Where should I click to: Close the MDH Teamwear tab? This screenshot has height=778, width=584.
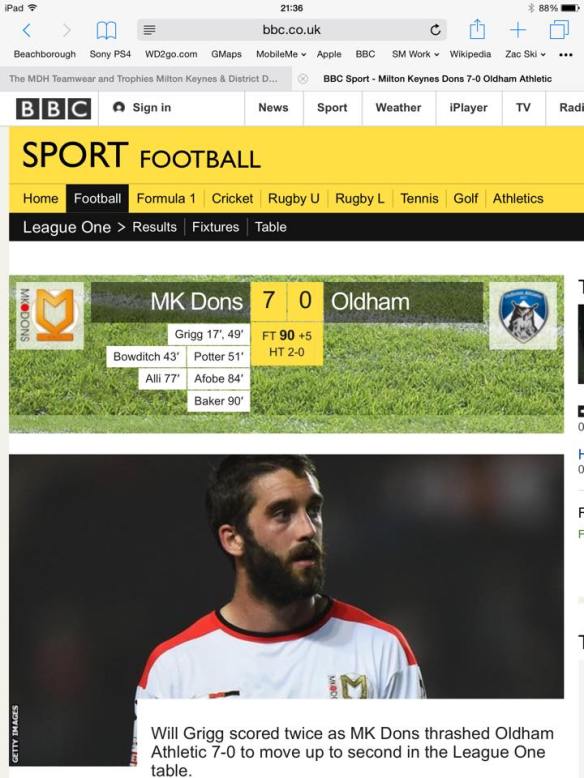pos(303,79)
